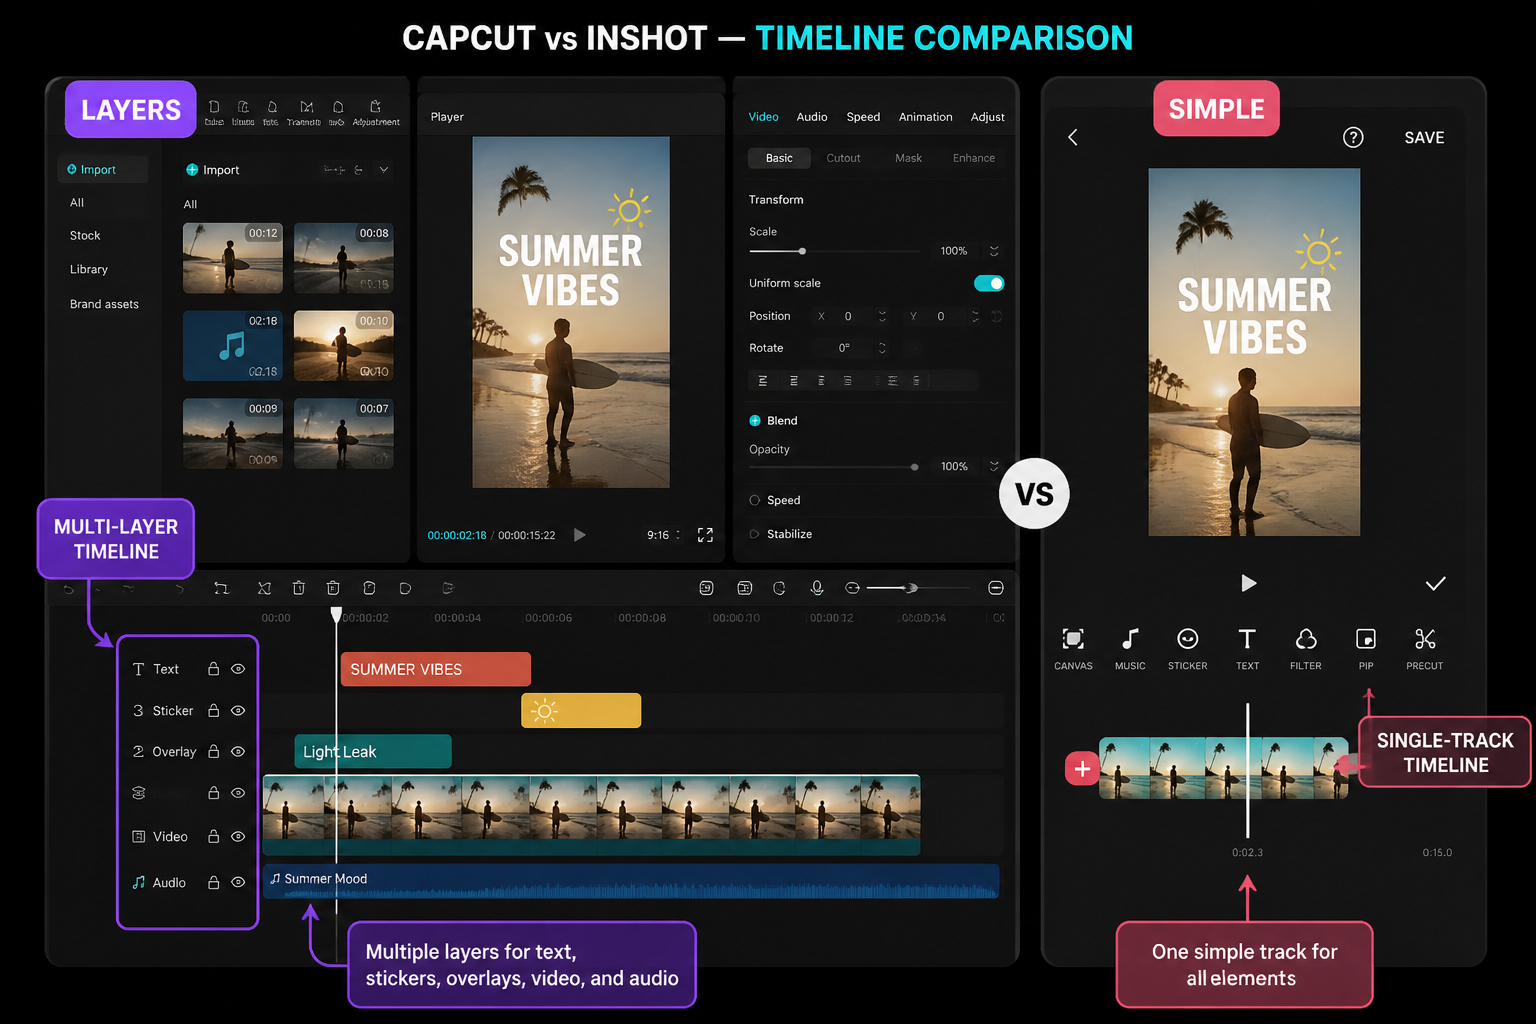Screen dimensions: 1536x1024
Task: Hide the Sticker track with eye icon
Action: pyautogui.click(x=238, y=711)
